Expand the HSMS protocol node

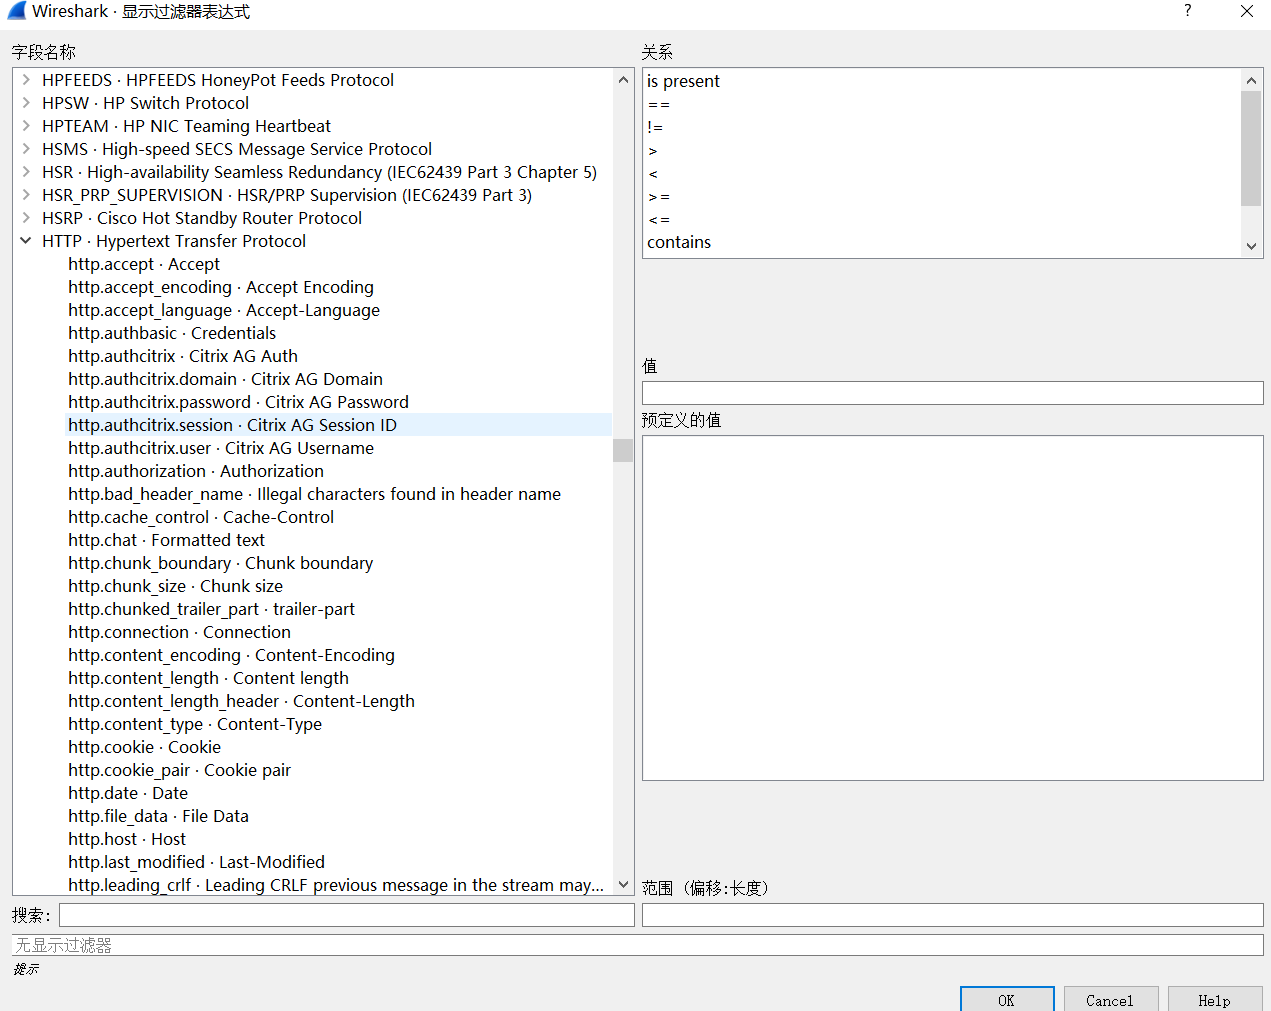(x=26, y=149)
